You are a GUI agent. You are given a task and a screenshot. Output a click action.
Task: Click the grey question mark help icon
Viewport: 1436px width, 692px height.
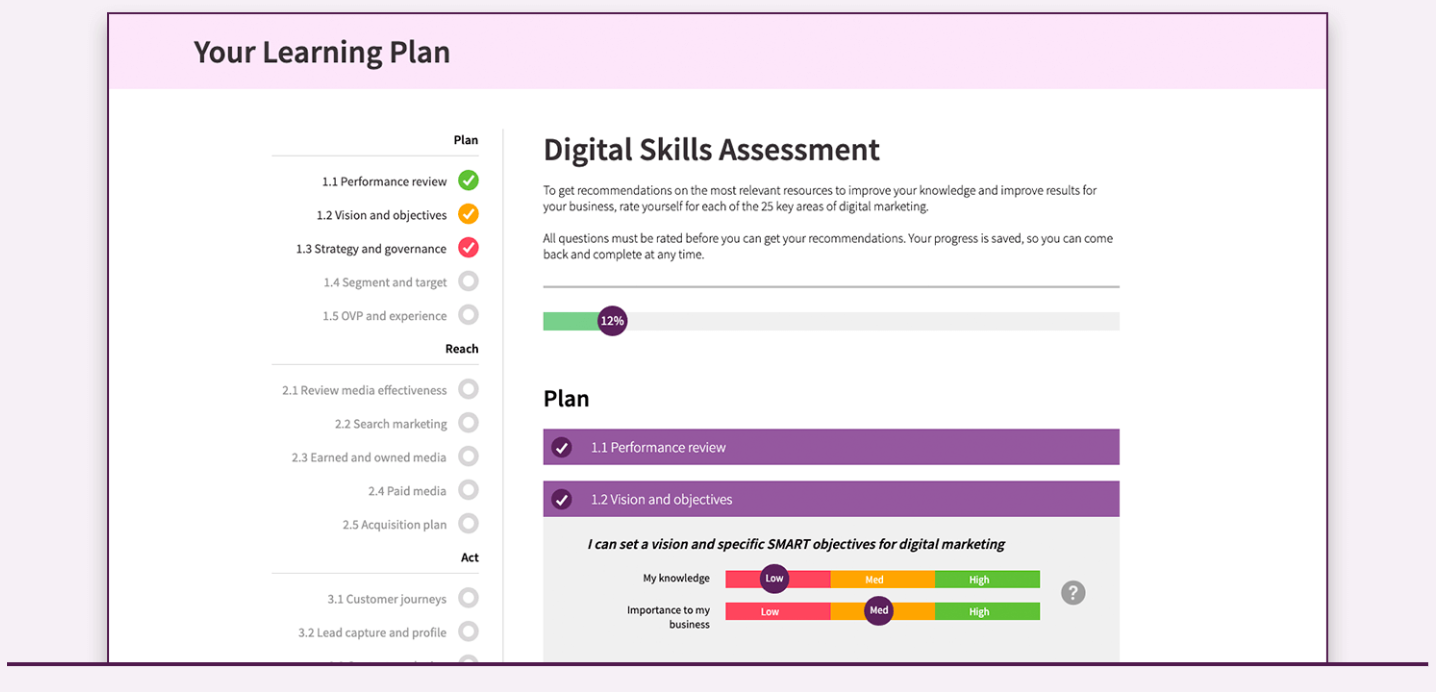tap(1073, 593)
